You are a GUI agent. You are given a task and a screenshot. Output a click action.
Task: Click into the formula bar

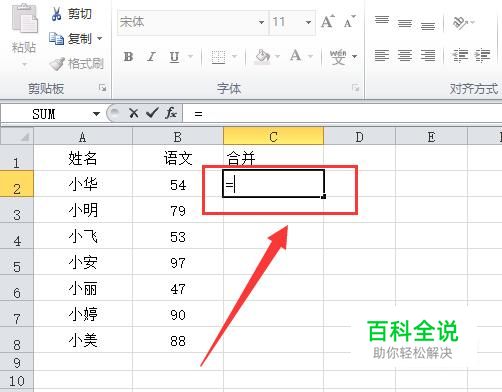click(x=343, y=114)
